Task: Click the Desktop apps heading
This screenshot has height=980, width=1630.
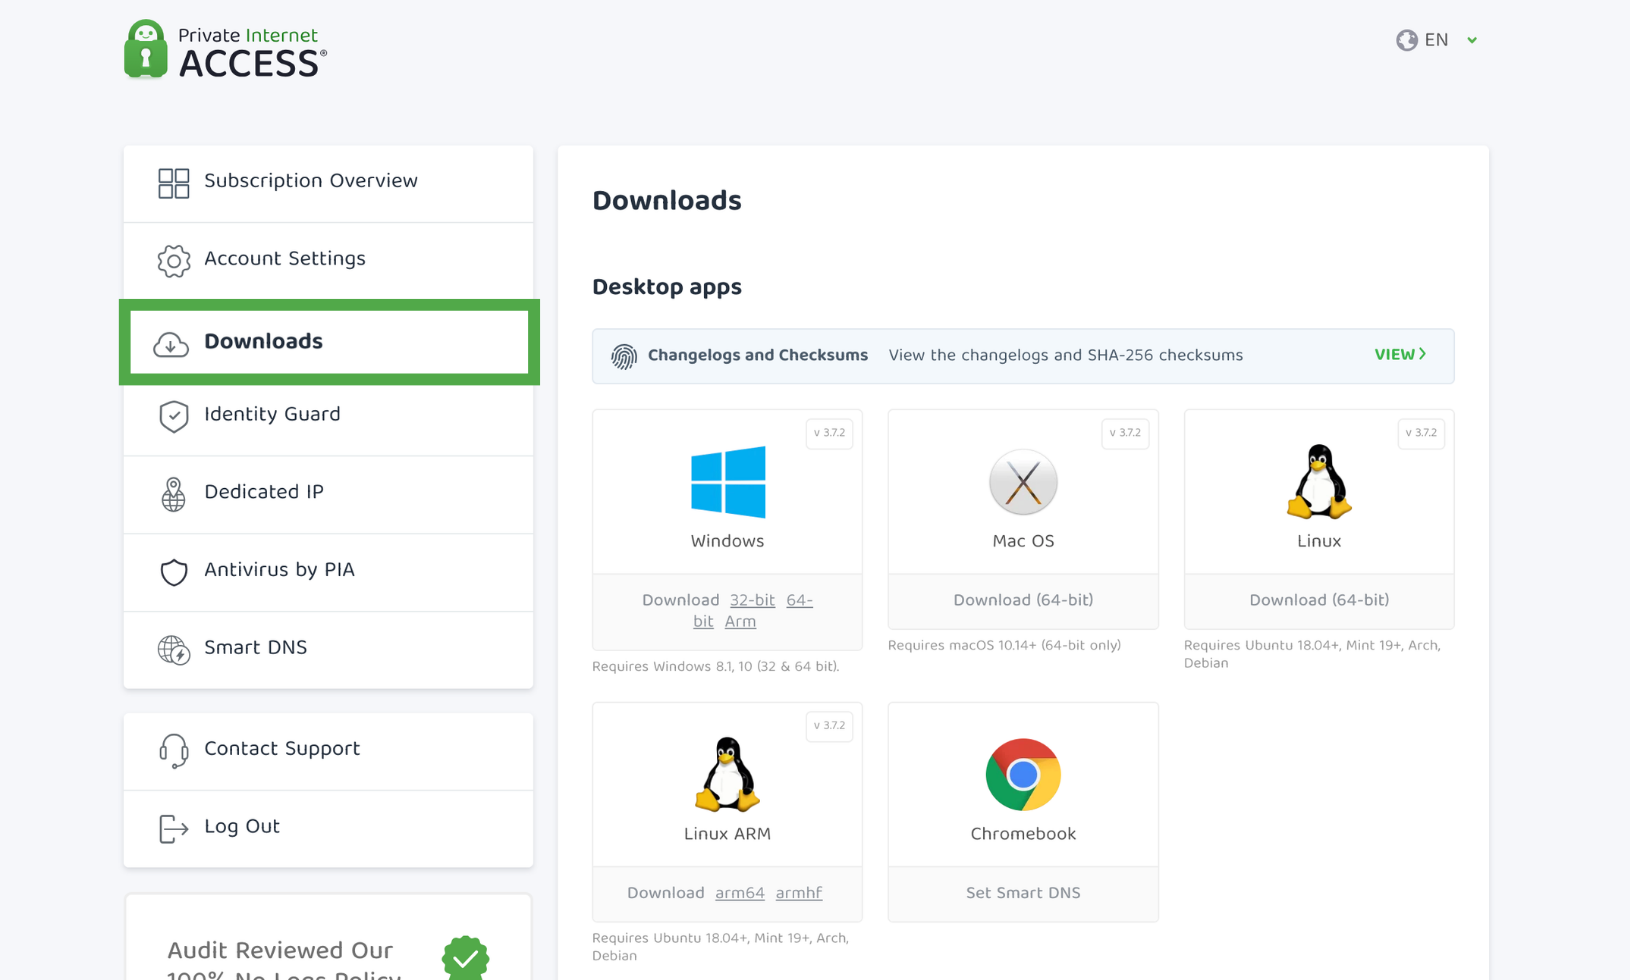Action: [667, 287]
